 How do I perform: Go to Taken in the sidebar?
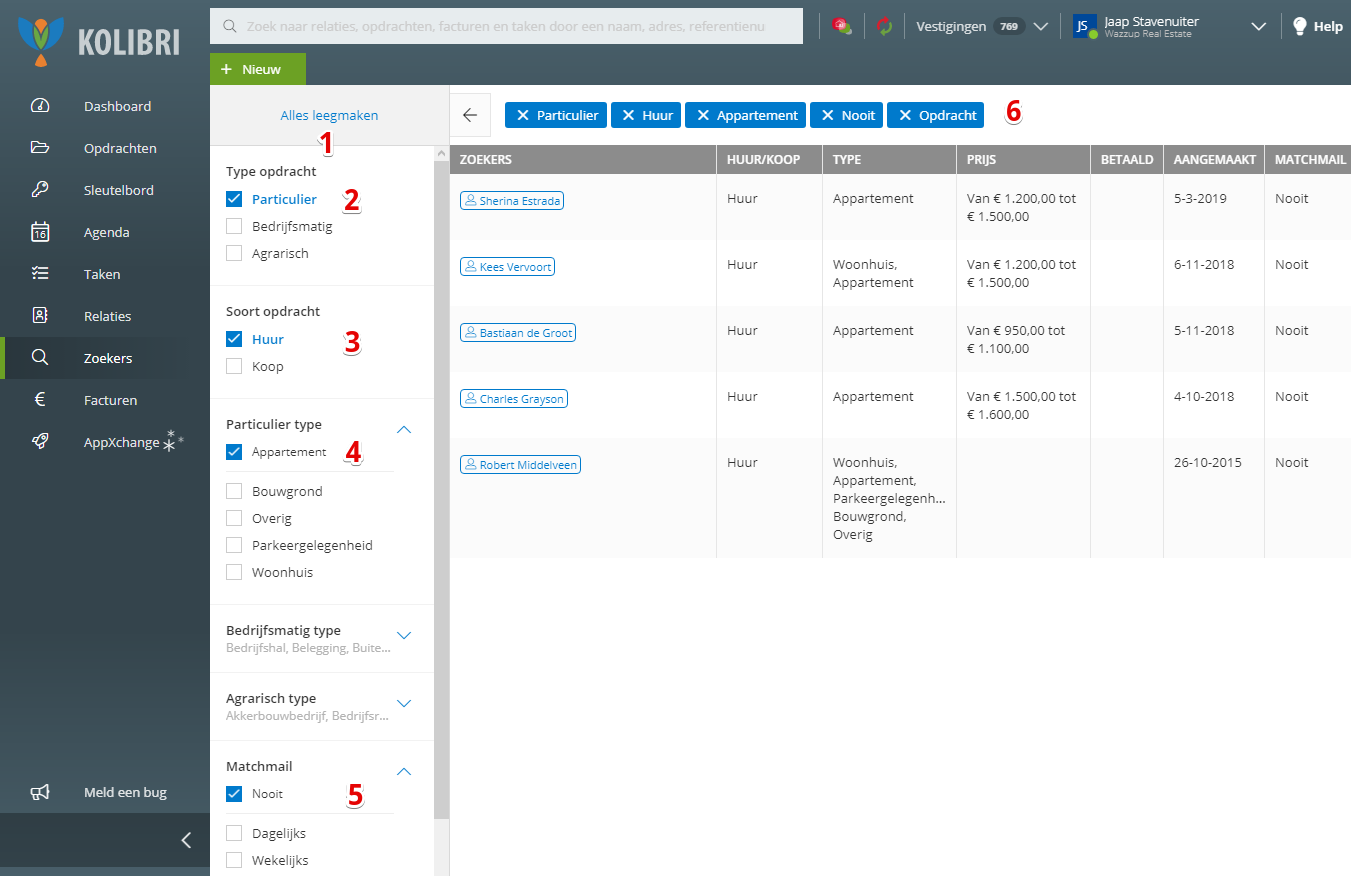pos(102,274)
